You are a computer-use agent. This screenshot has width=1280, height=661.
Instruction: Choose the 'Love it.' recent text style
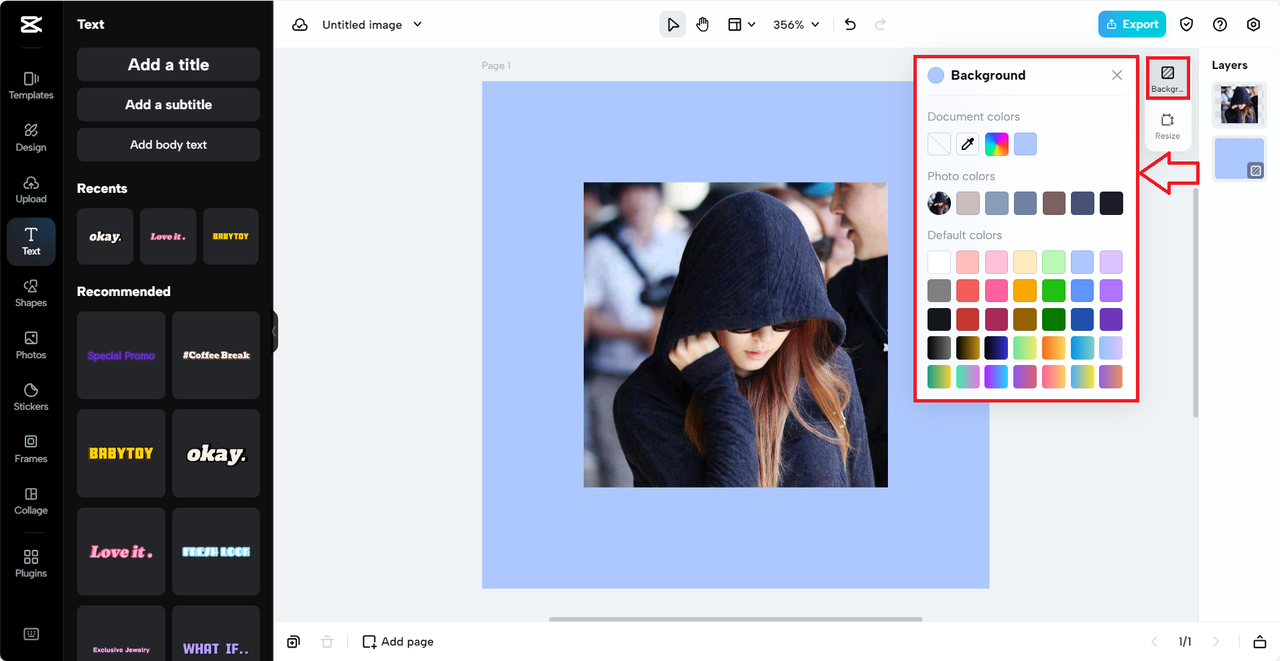[168, 236]
